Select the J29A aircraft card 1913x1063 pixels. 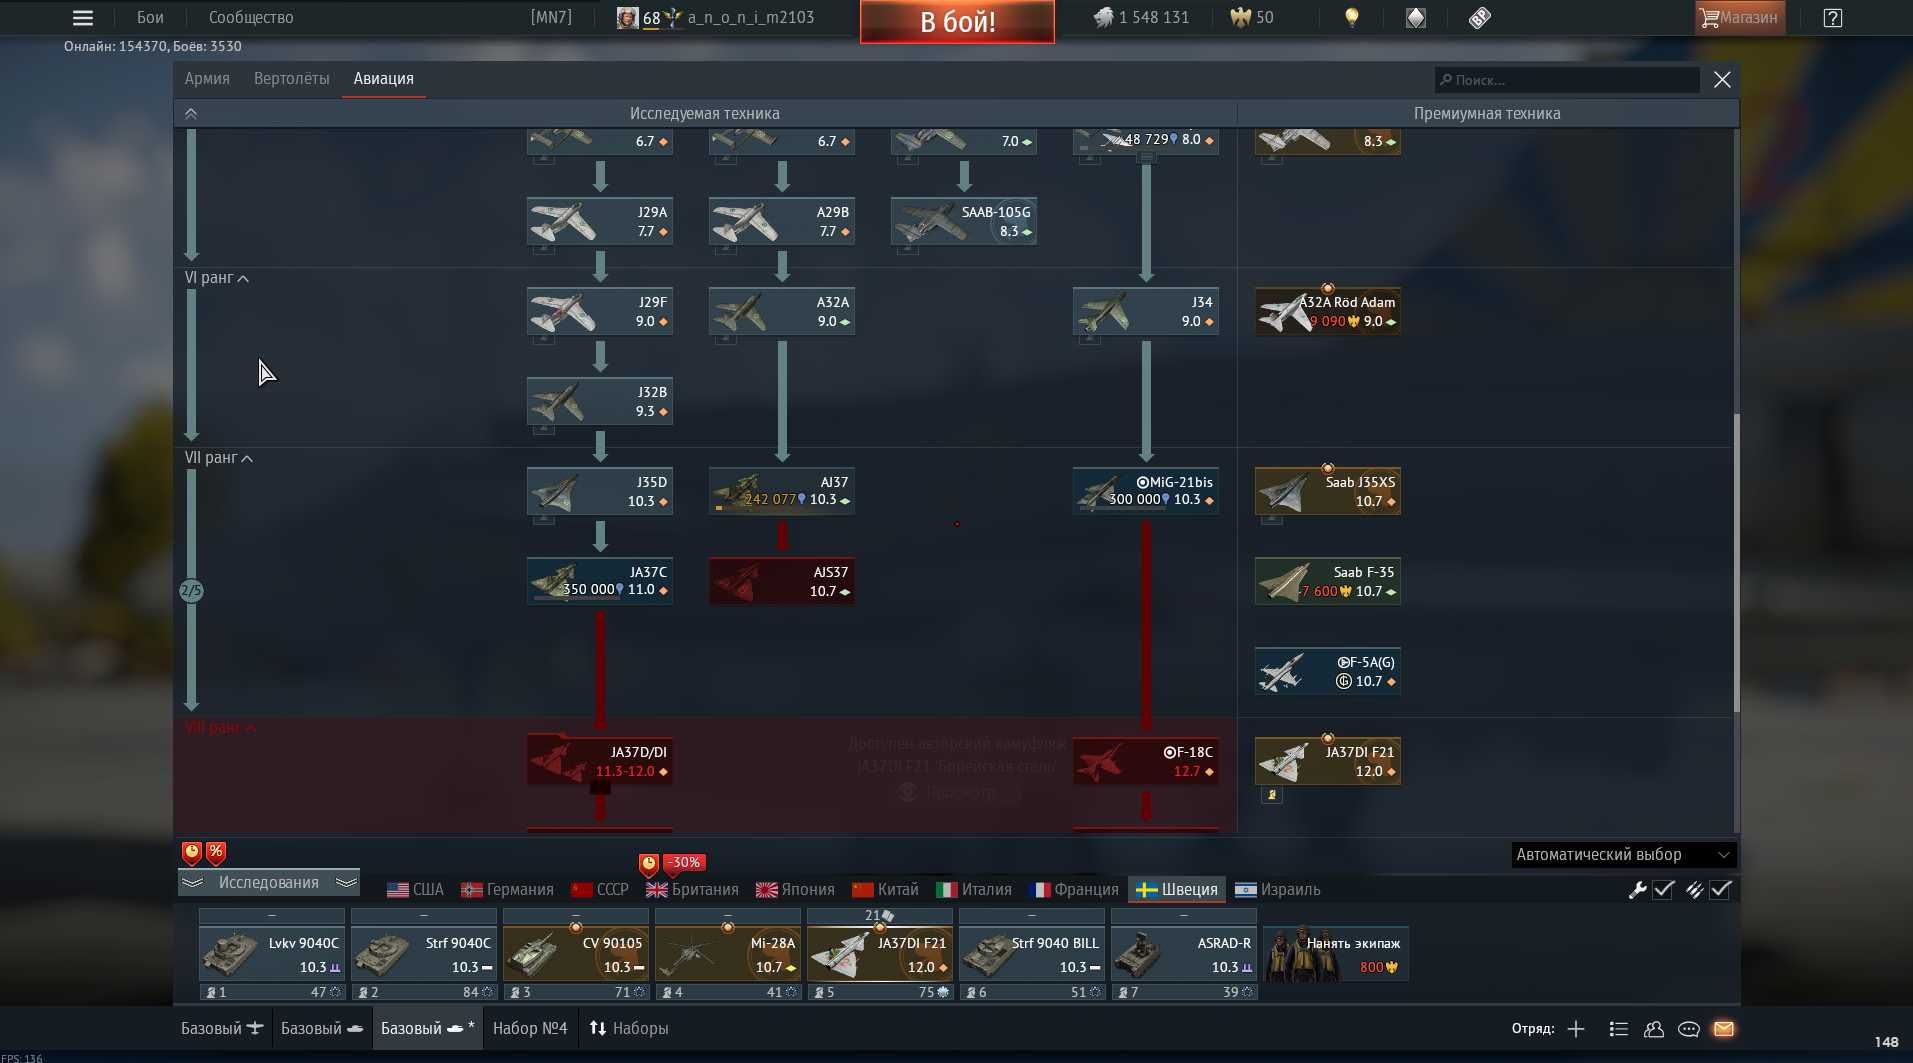(600, 221)
